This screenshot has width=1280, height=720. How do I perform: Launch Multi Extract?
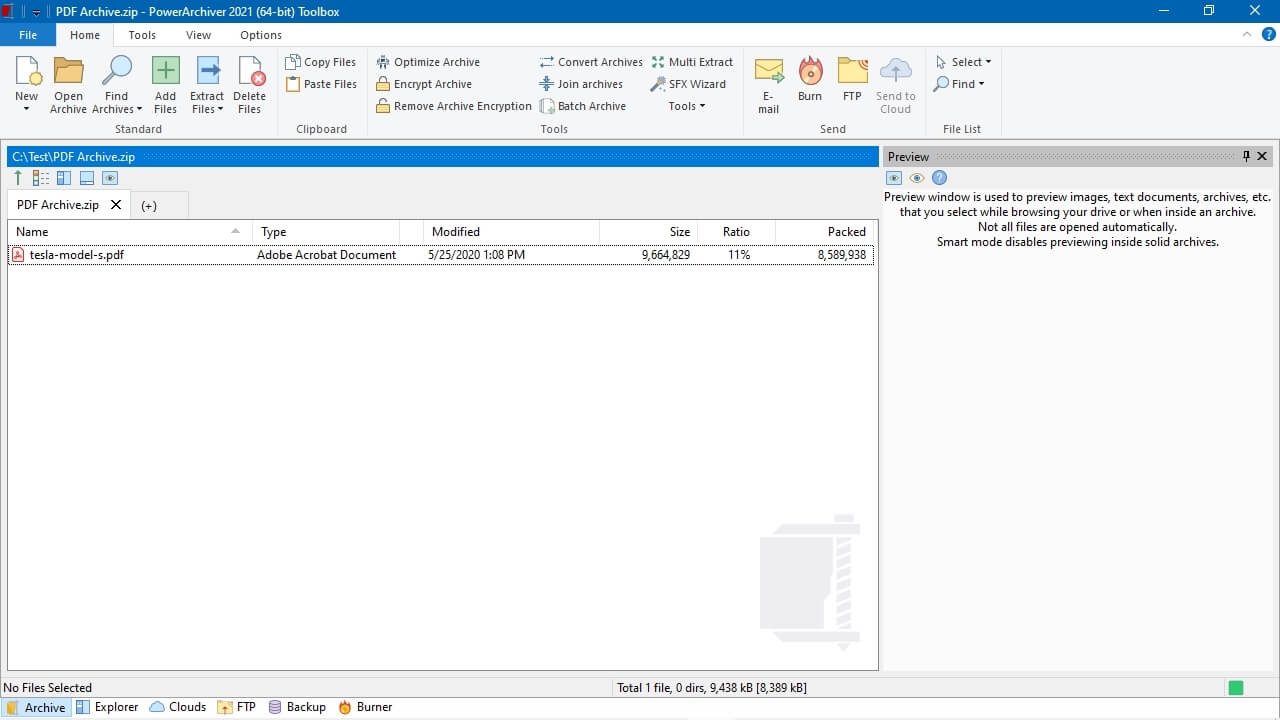coord(692,62)
